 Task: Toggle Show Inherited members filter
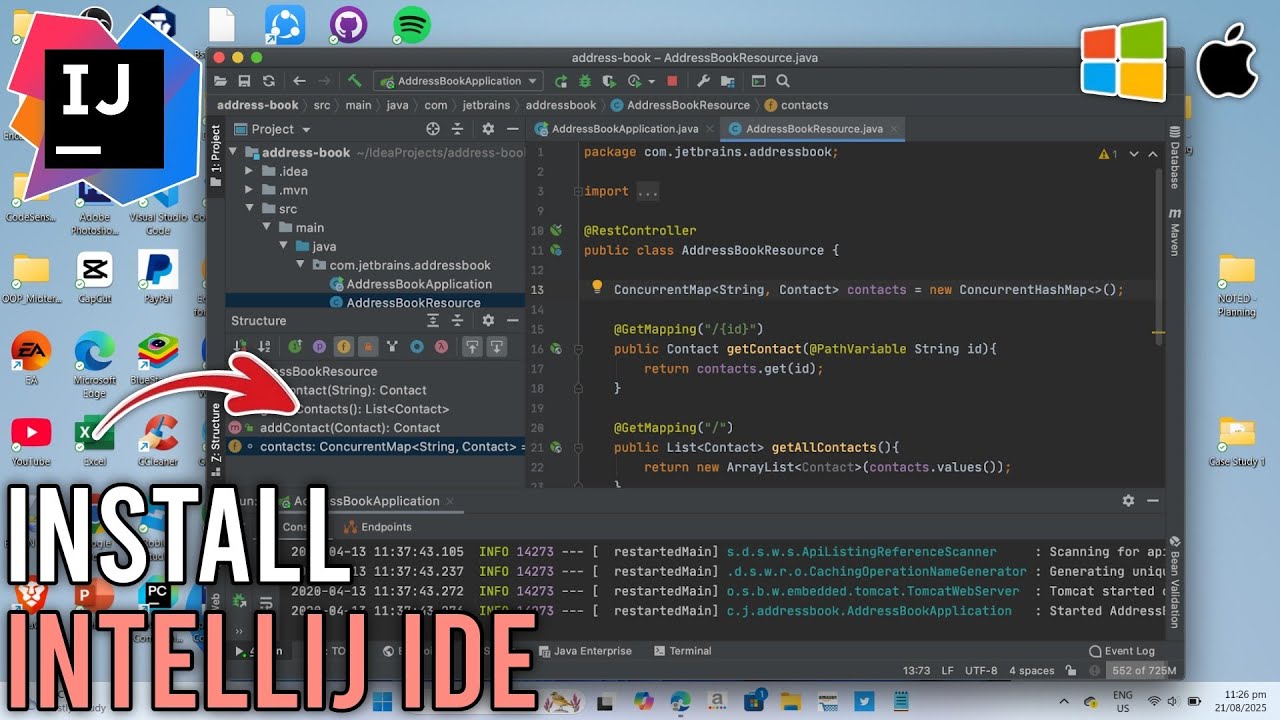392,346
